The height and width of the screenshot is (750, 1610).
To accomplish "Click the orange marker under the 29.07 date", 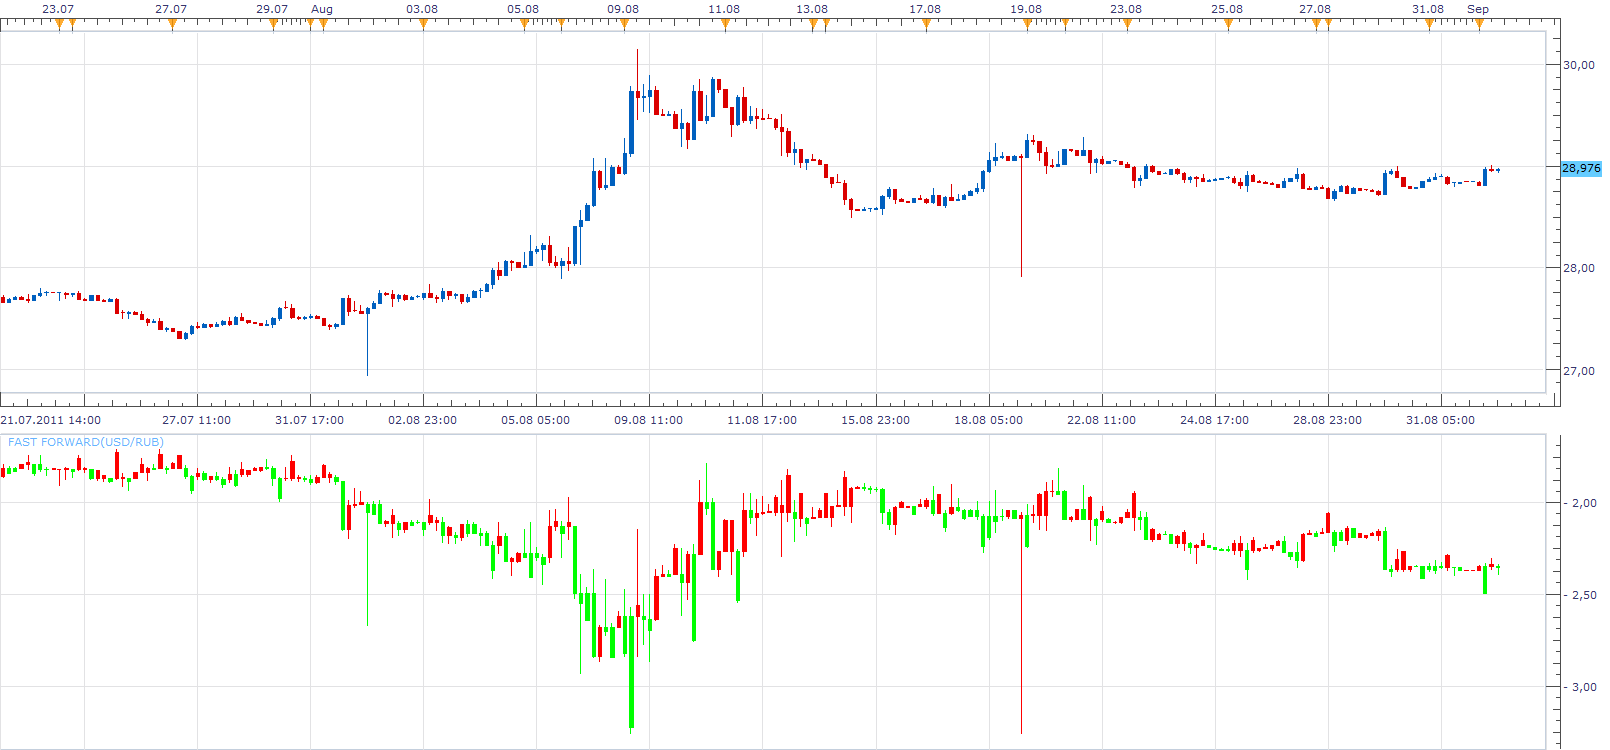I will (273, 24).
